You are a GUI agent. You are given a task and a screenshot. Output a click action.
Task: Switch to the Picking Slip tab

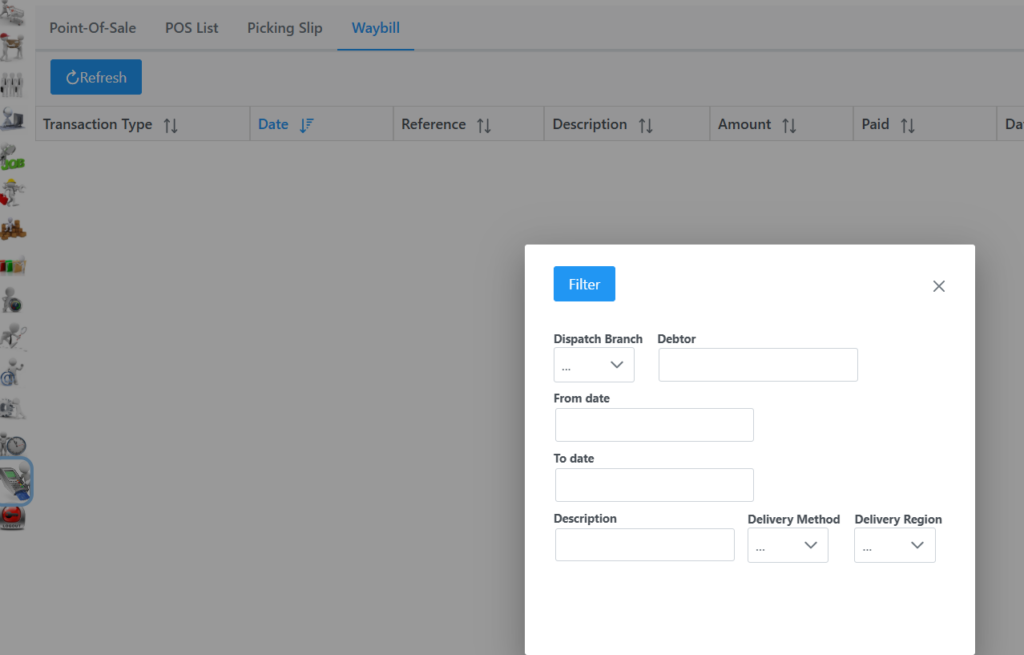point(285,28)
